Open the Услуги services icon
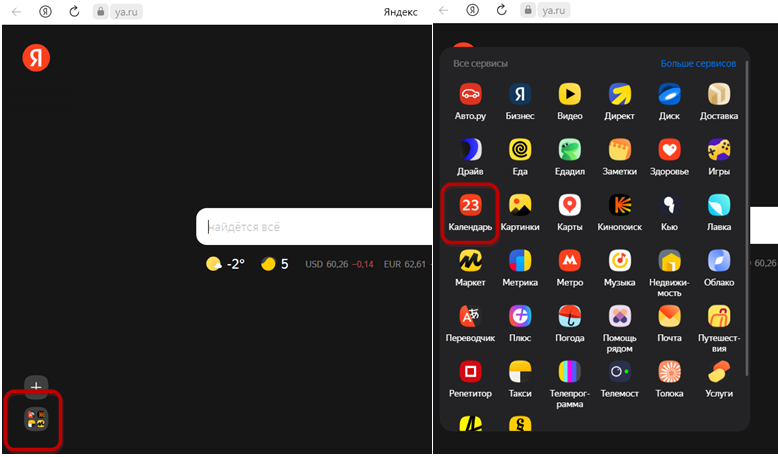The width and height of the screenshot is (778, 457). [x=719, y=372]
